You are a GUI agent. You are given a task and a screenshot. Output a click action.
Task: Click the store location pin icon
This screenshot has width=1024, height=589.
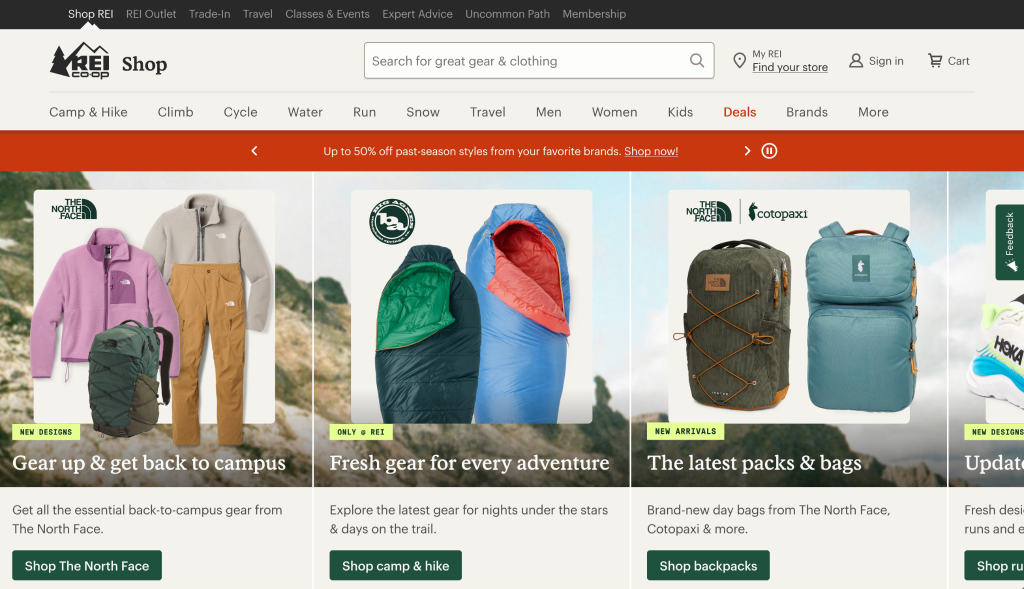[739, 61]
